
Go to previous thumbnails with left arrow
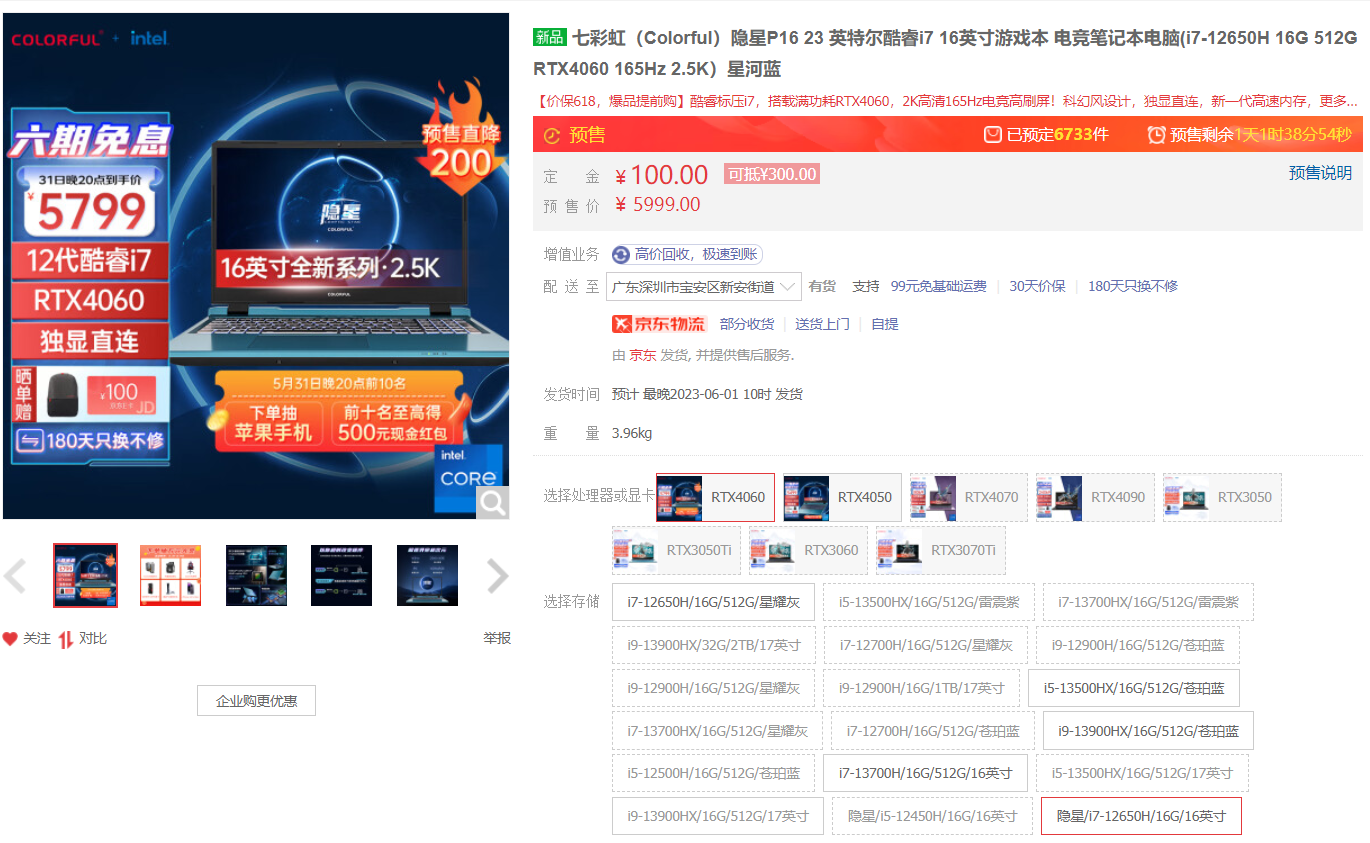pyautogui.click(x=15, y=576)
